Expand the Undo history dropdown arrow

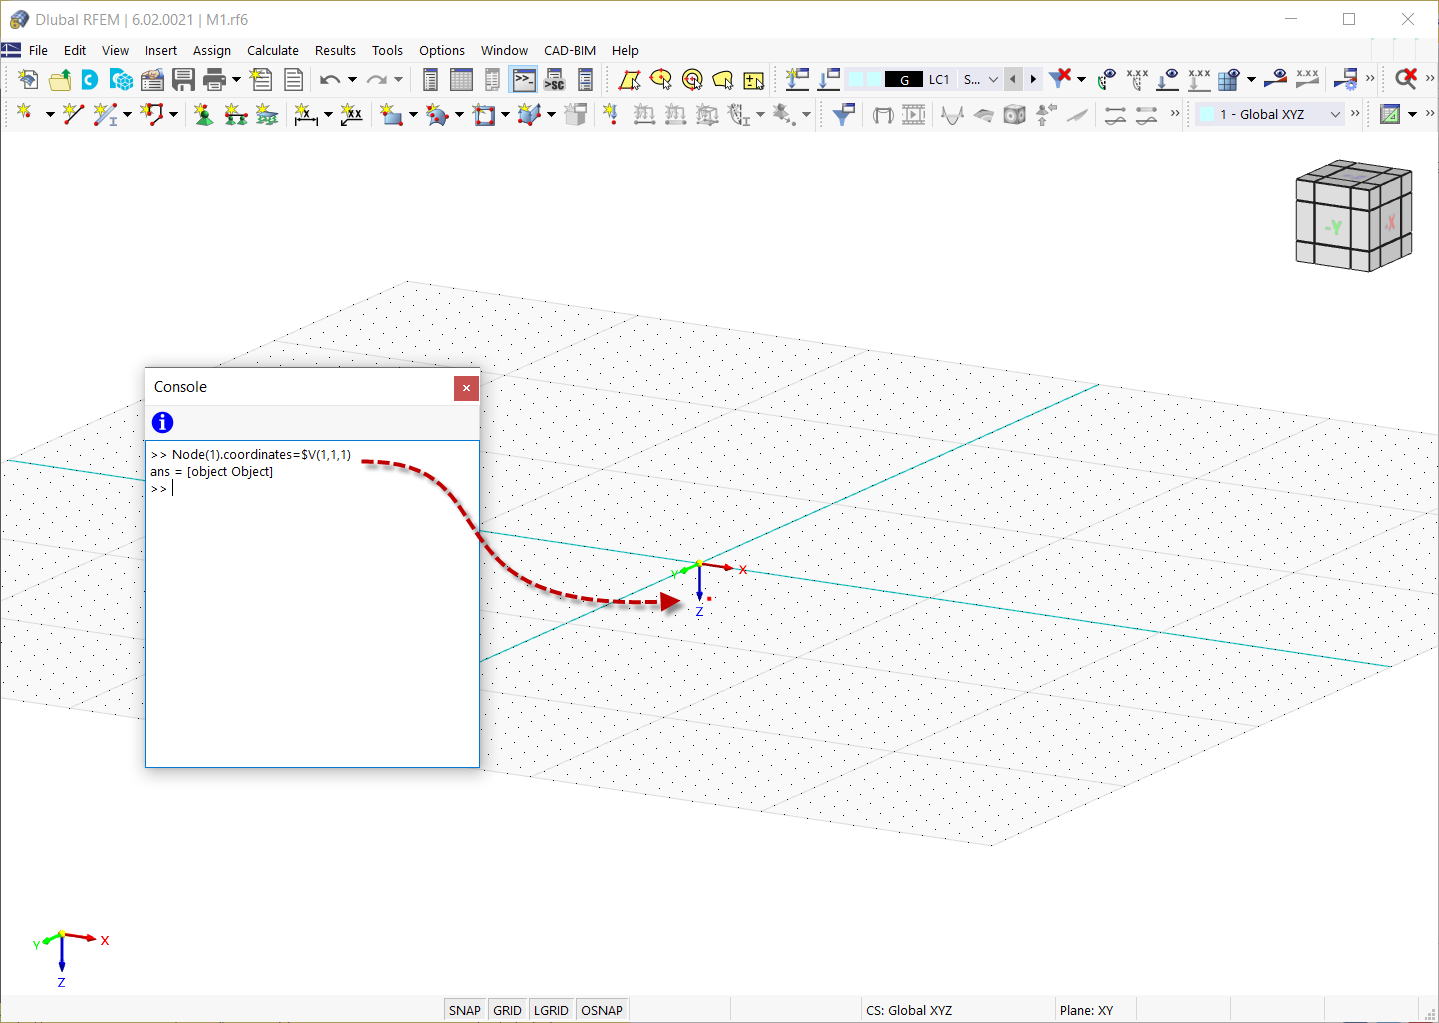point(352,80)
